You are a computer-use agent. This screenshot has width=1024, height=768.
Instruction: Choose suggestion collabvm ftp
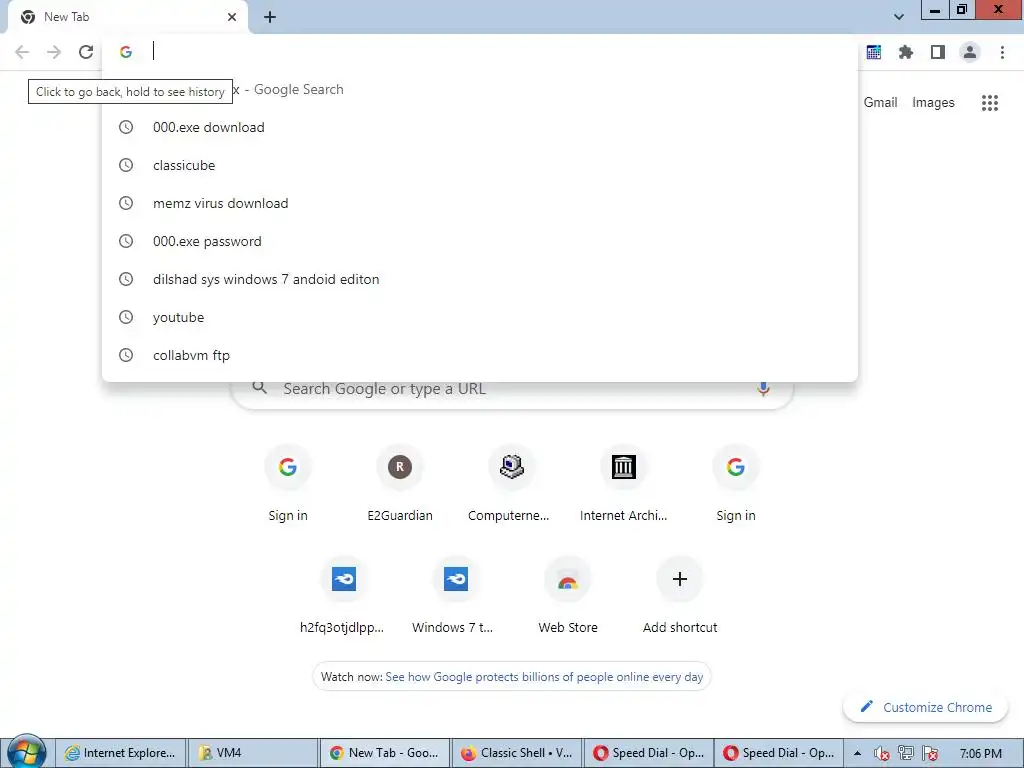tap(479, 355)
